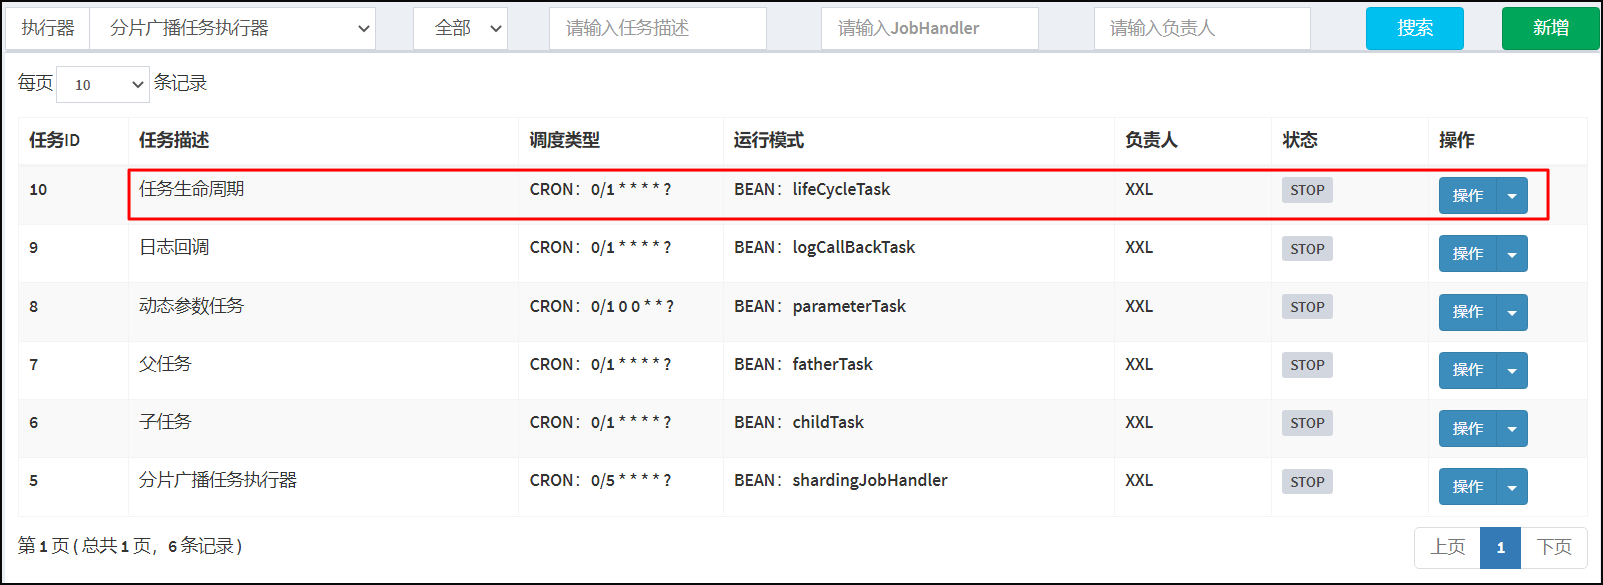Select page 1 in pagination

coord(1500,547)
